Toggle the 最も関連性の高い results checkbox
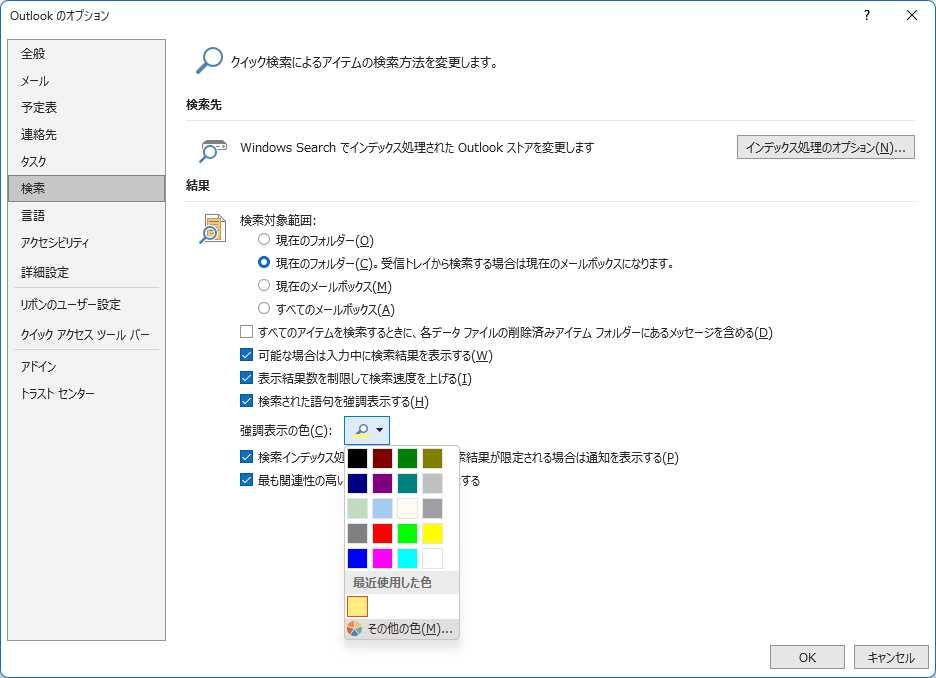 pyautogui.click(x=247, y=480)
